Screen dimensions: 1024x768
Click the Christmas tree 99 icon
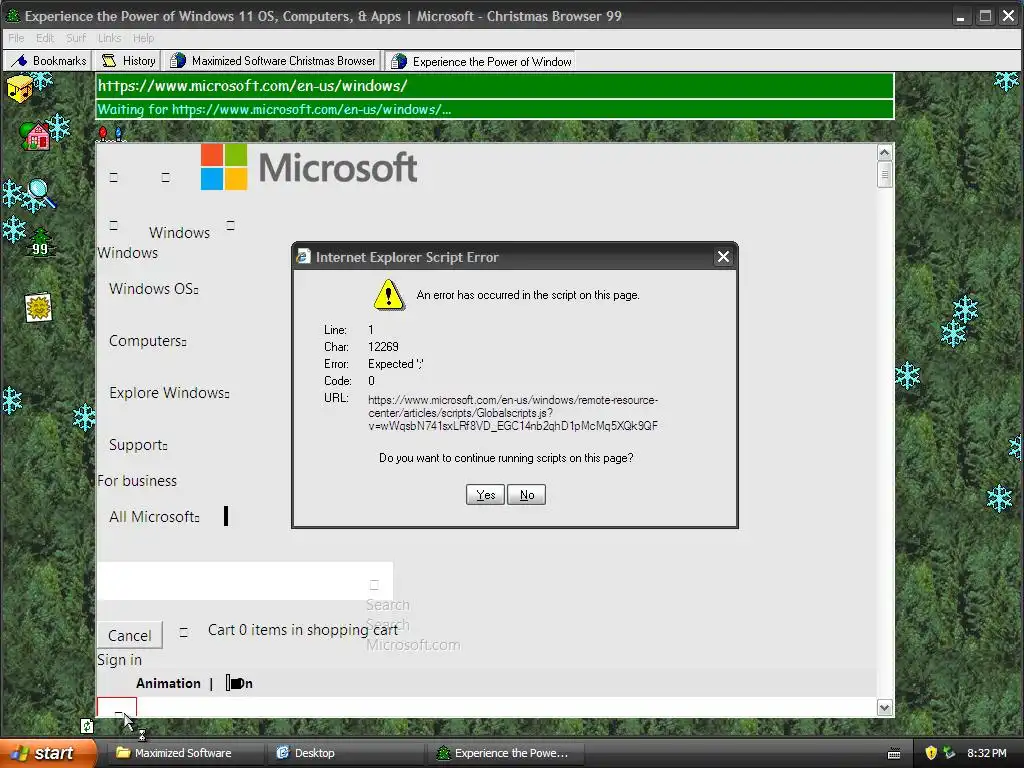pos(40,243)
